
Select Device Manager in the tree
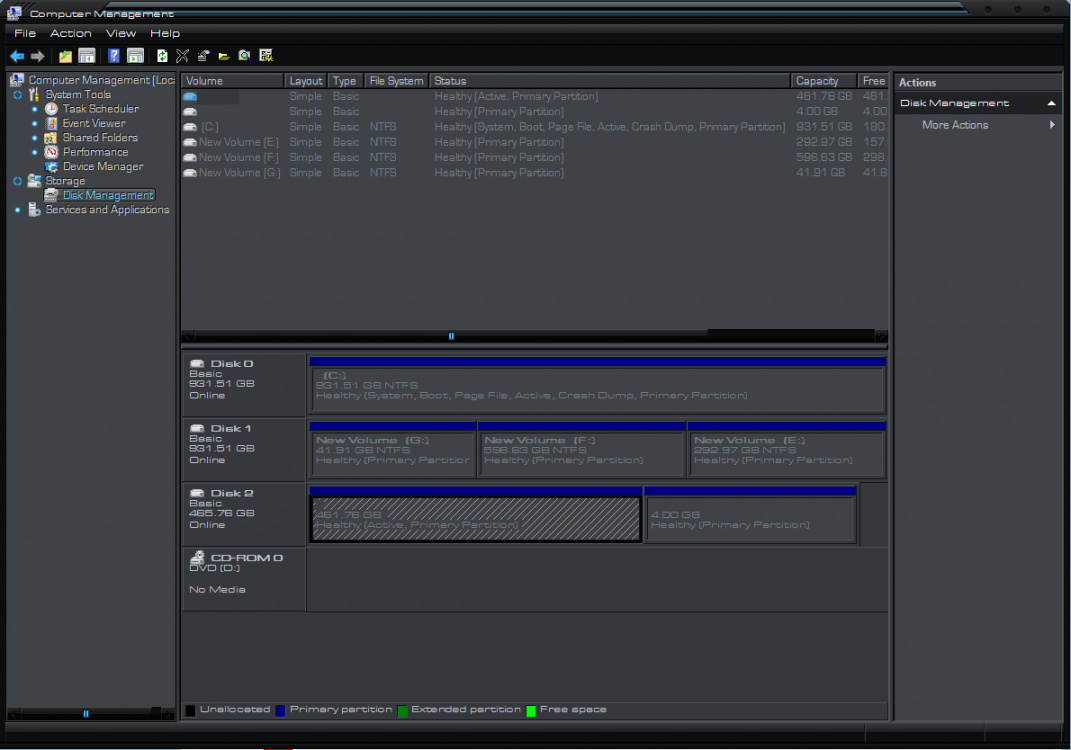click(102, 167)
